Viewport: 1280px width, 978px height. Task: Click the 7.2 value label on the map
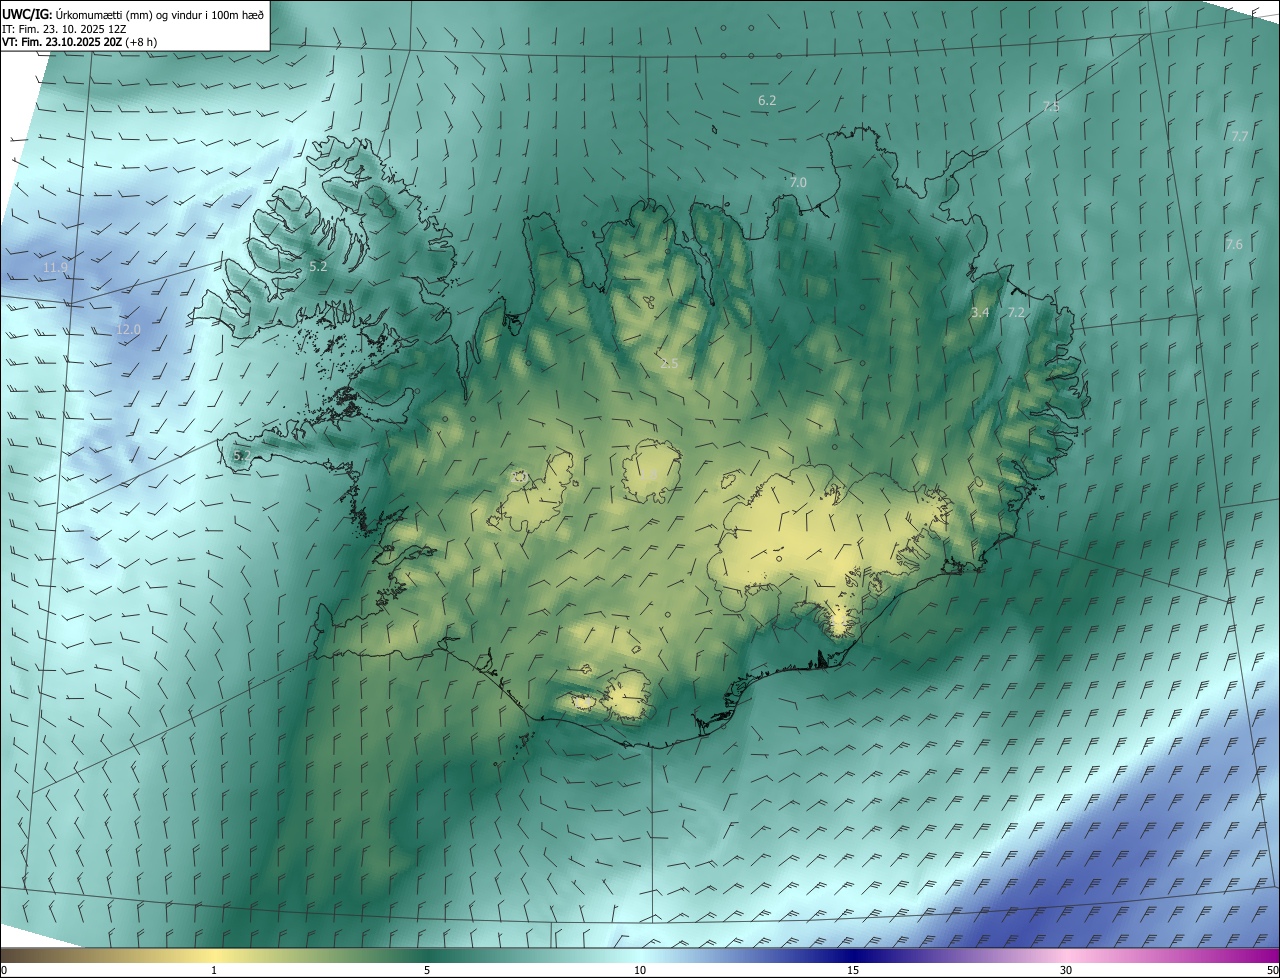[1016, 313]
